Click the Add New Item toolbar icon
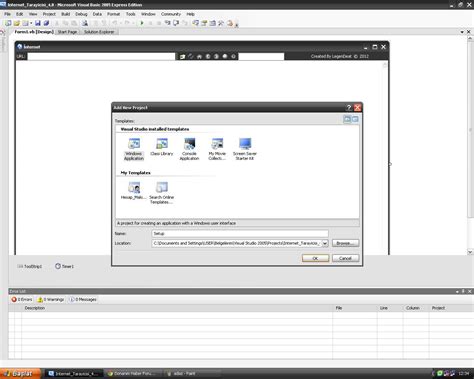The height and width of the screenshot is (379, 474). [25, 23]
